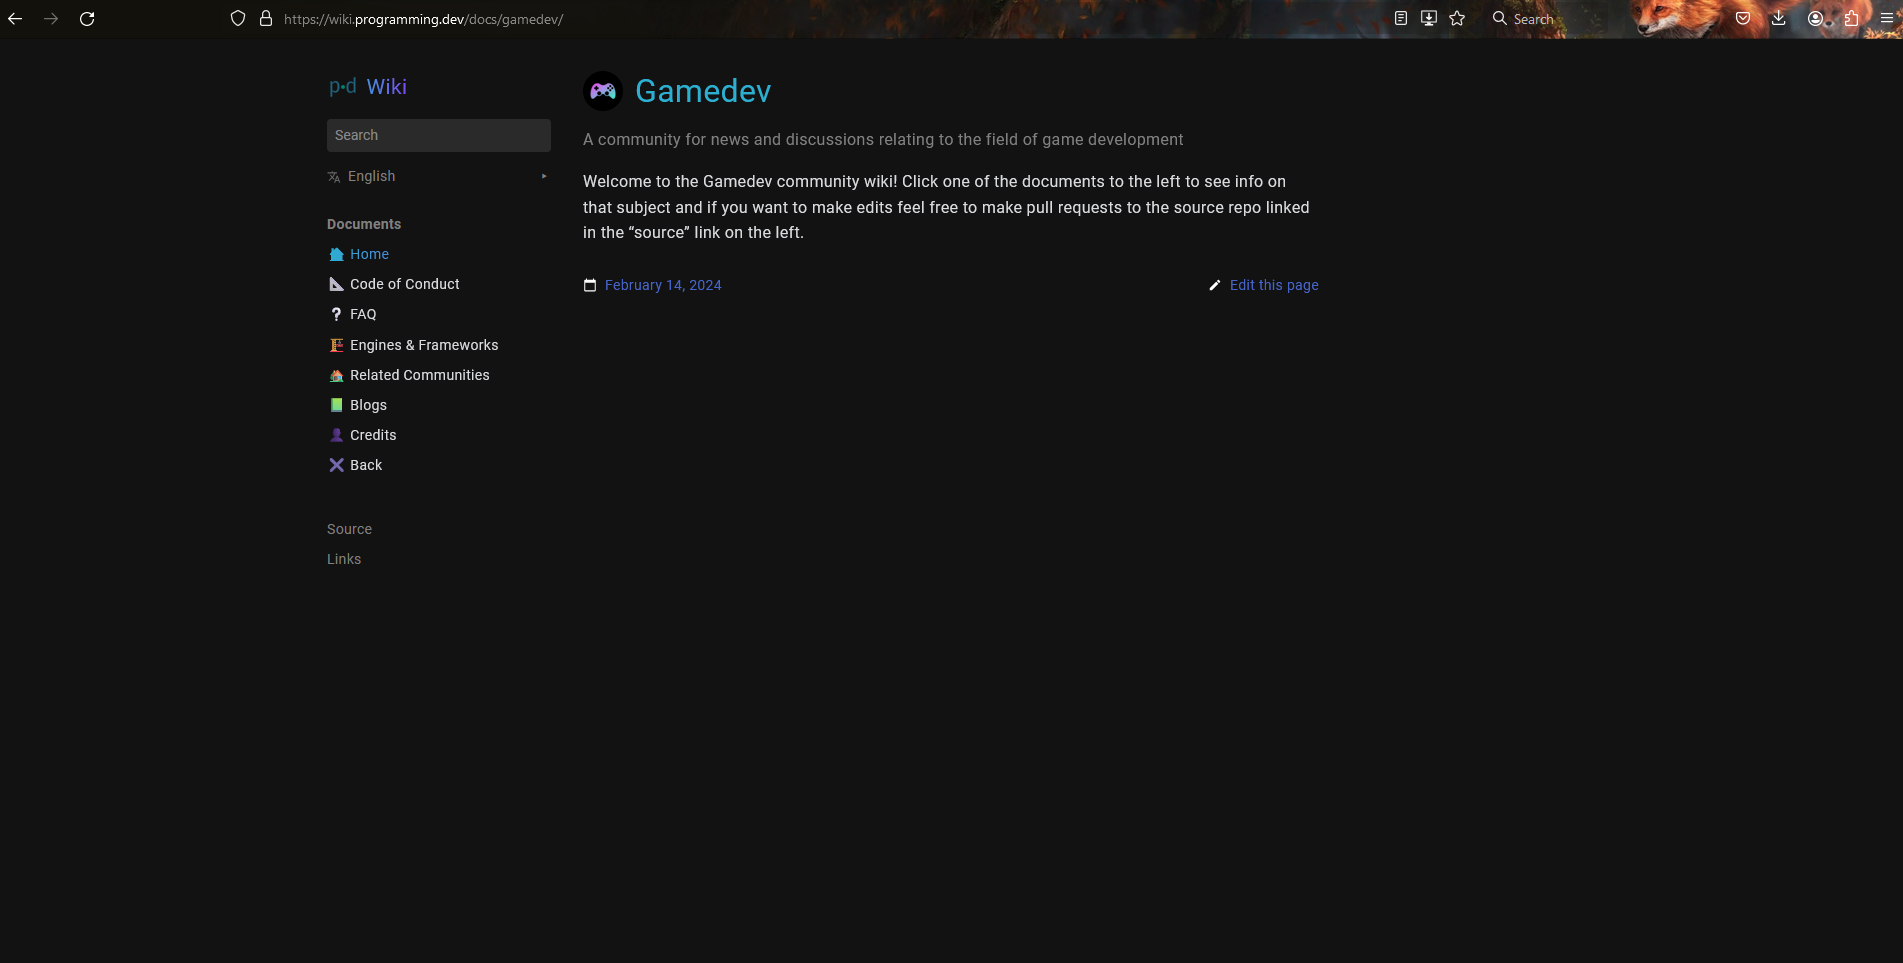Open the Source link in the sidebar
The width and height of the screenshot is (1903, 963).
pos(349,529)
